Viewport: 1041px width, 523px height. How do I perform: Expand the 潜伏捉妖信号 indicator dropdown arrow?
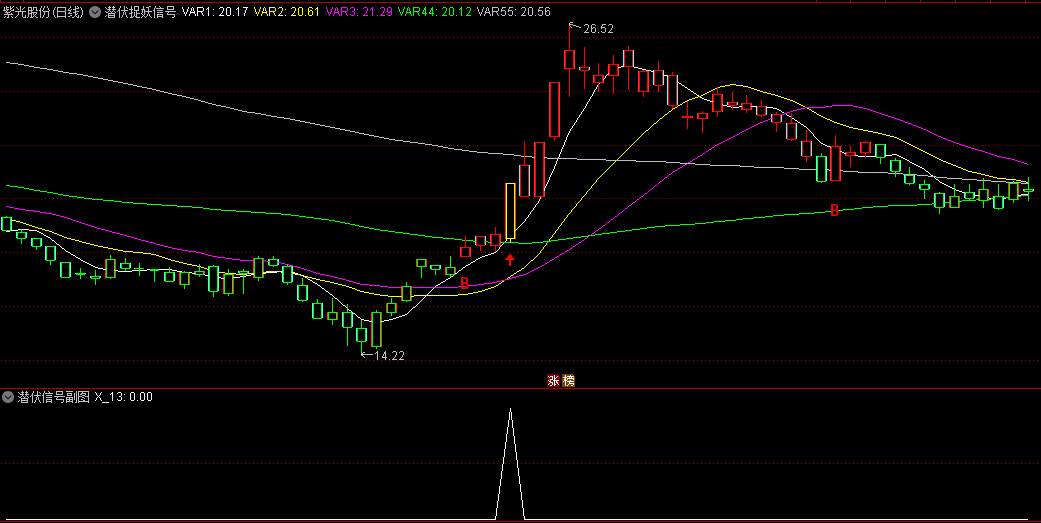pyautogui.click(x=95, y=12)
